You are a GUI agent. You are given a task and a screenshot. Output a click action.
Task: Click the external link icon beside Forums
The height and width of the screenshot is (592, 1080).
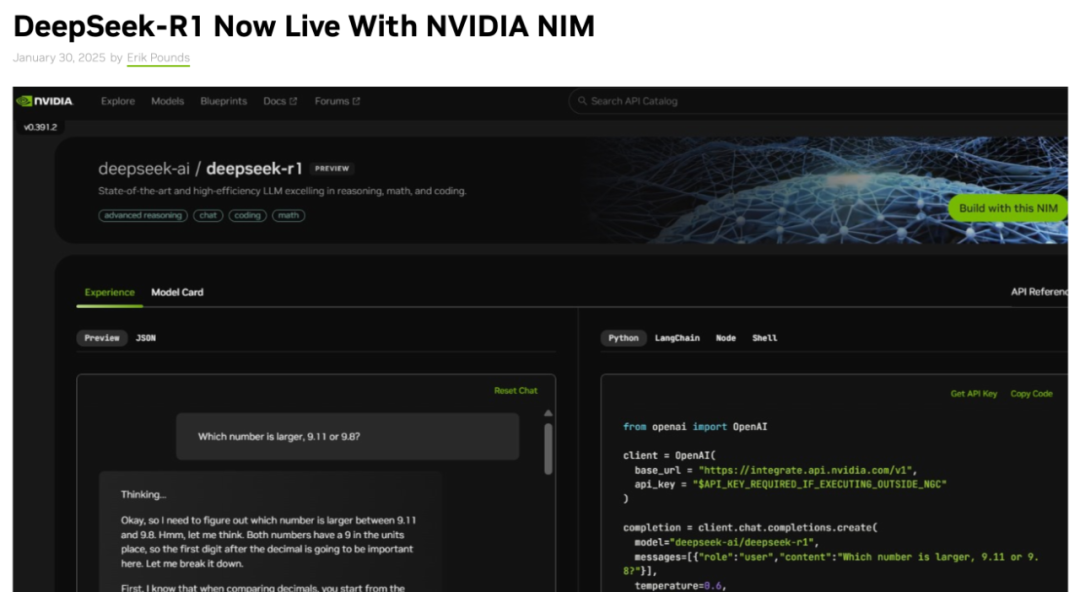[x=356, y=101]
